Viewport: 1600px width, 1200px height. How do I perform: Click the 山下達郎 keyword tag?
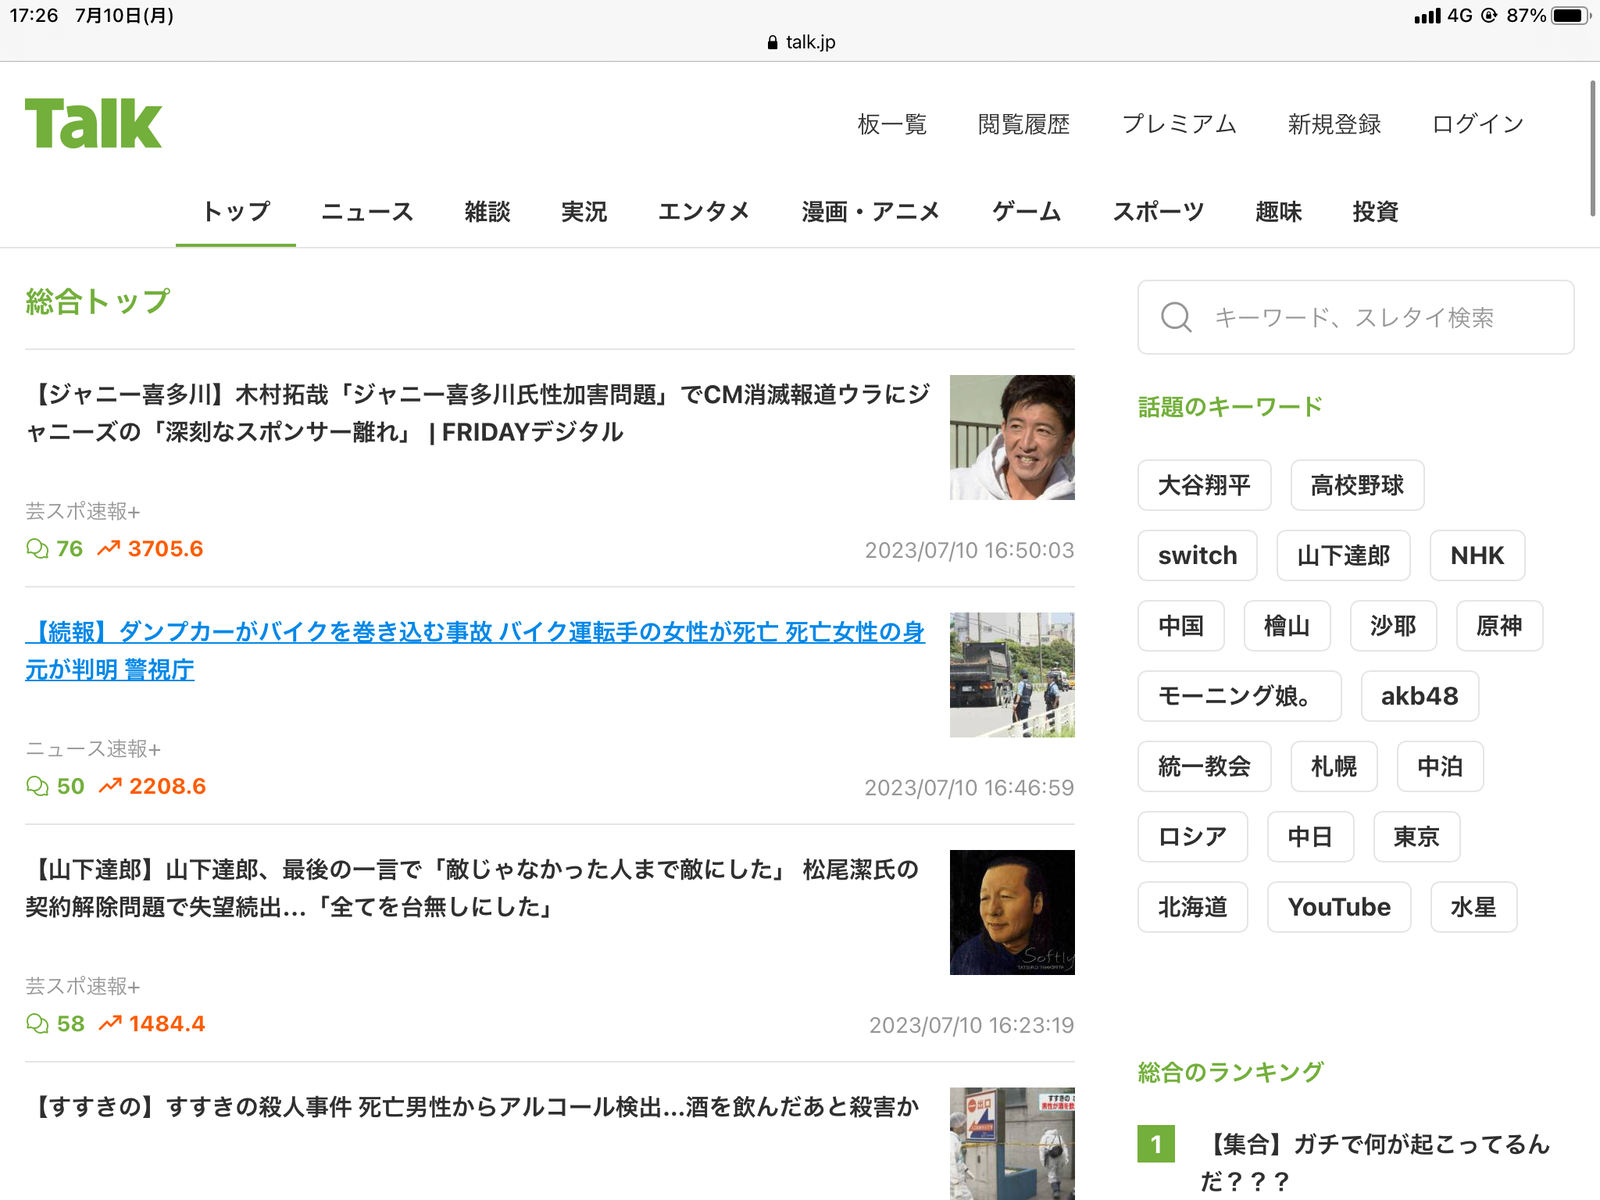(x=1344, y=555)
